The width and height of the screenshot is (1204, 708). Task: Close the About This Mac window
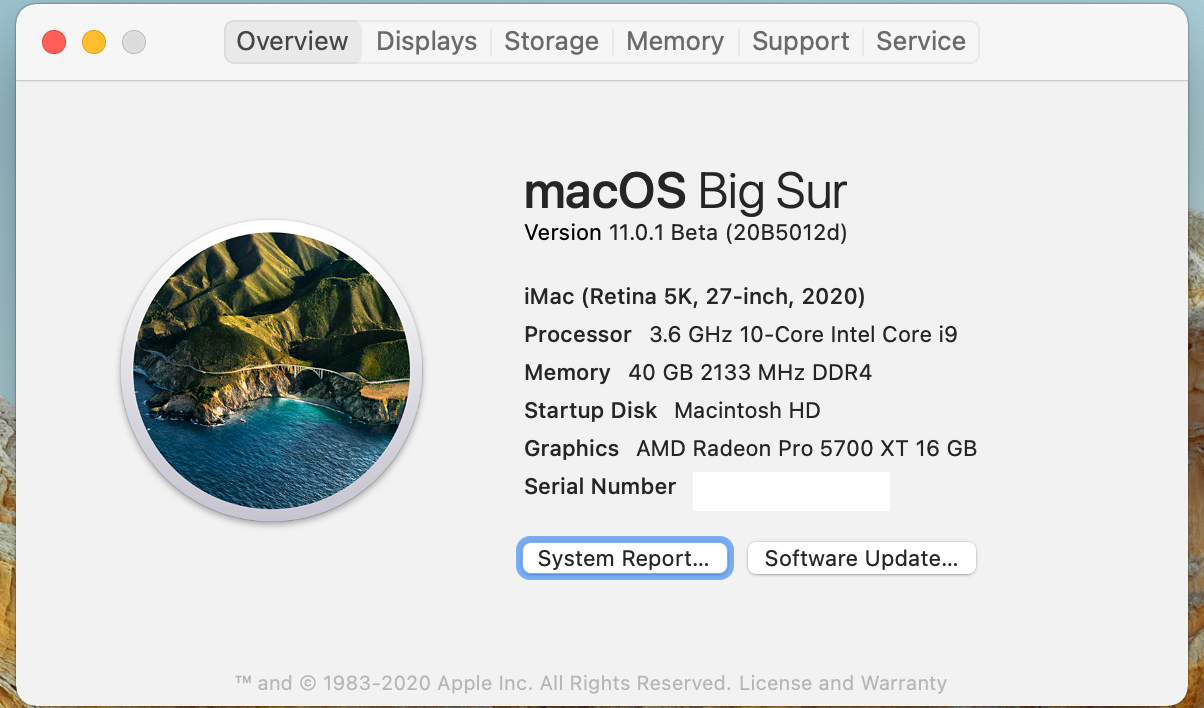[x=54, y=42]
